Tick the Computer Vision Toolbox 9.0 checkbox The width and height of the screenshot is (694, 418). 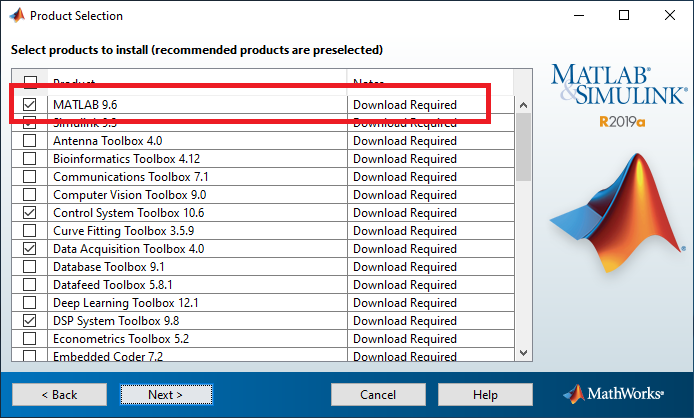(x=30, y=194)
